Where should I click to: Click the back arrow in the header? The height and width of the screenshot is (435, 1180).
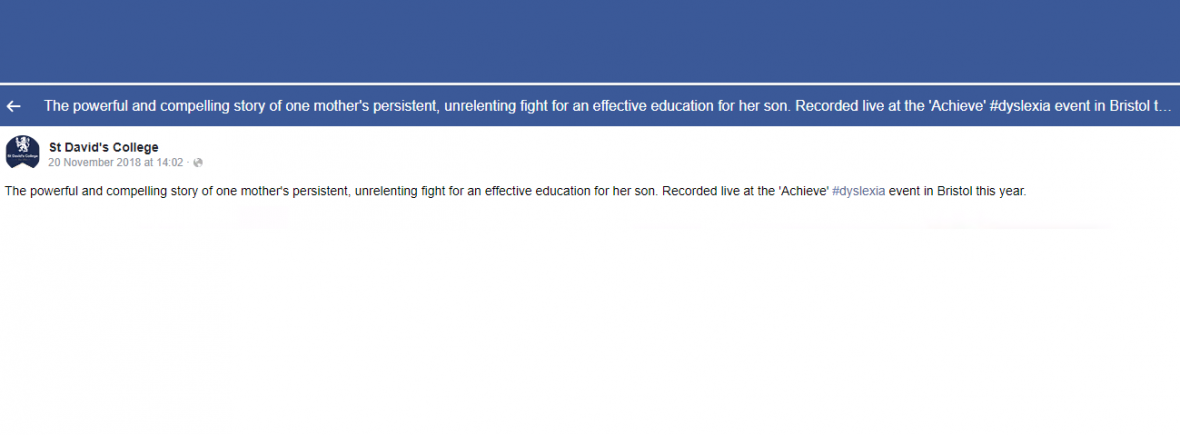(14, 106)
